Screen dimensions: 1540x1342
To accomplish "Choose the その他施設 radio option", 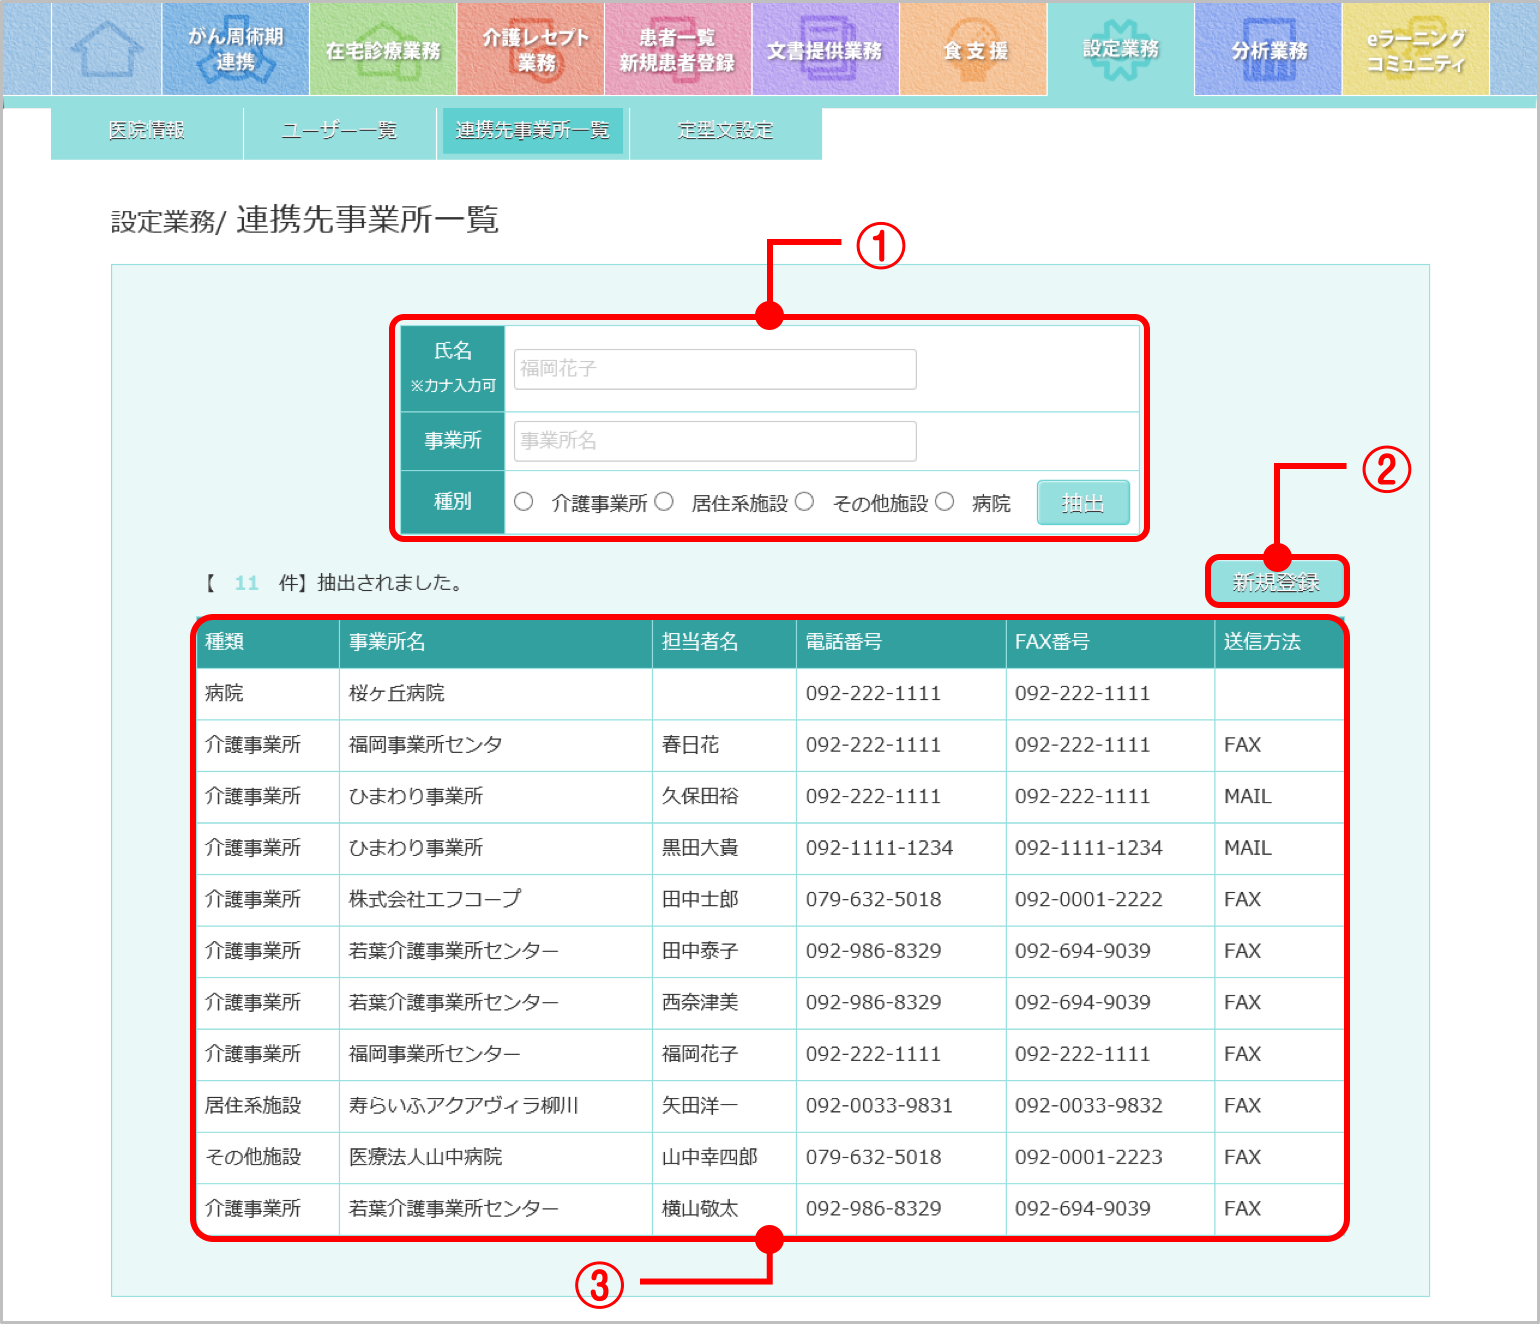I will click(805, 502).
